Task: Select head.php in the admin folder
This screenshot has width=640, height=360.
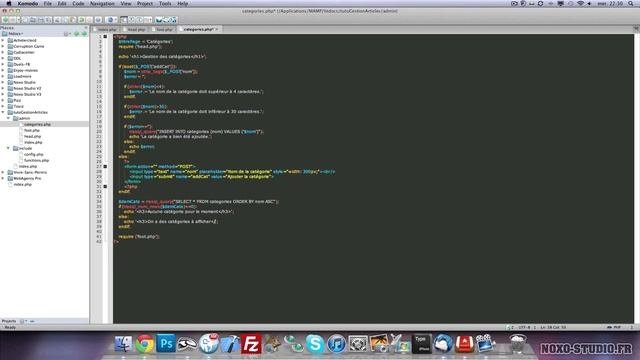Action: pos(32,136)
